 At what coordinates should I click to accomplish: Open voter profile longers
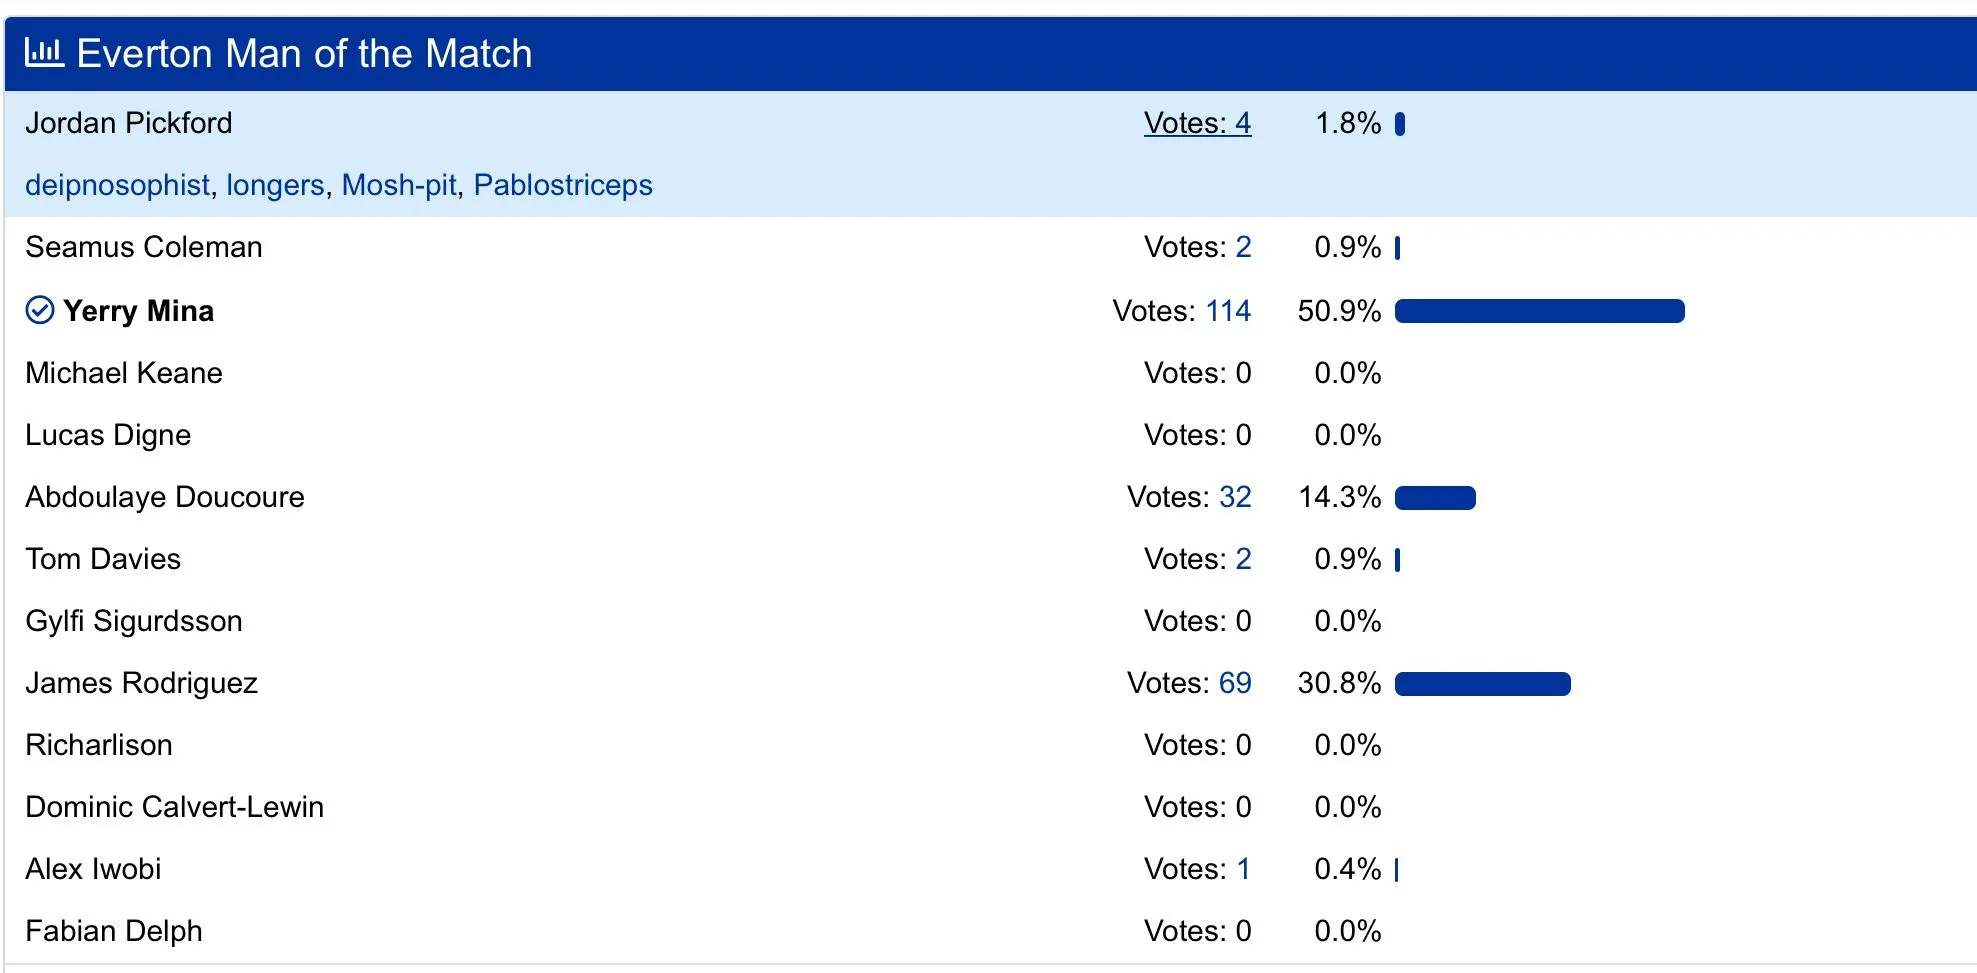275,185
